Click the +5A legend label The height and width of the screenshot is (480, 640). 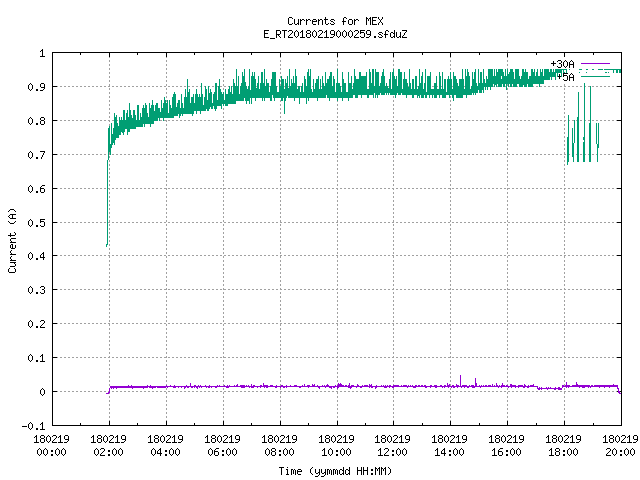[566, 77]
